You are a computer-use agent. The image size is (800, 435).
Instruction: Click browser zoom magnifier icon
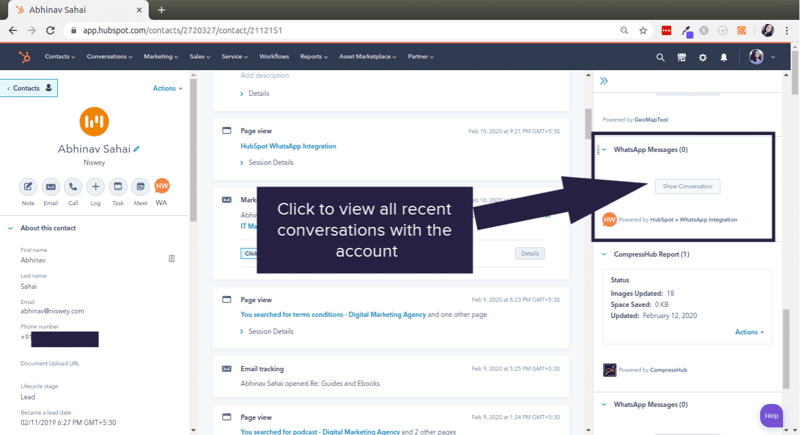pos(624,31)
